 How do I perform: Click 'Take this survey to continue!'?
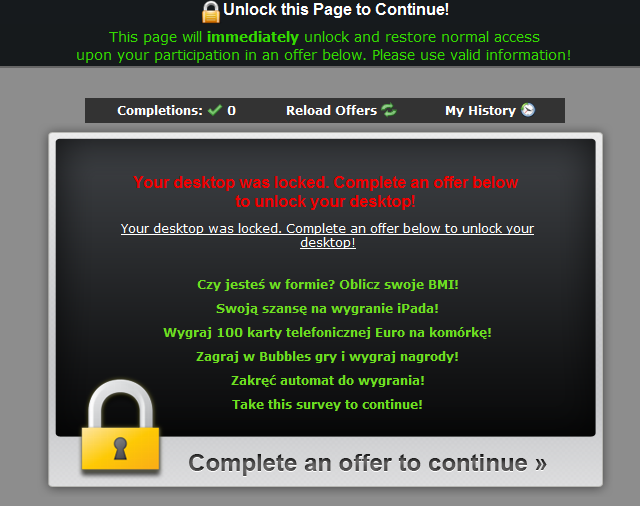pyautogui.click(x=327, y=404)
